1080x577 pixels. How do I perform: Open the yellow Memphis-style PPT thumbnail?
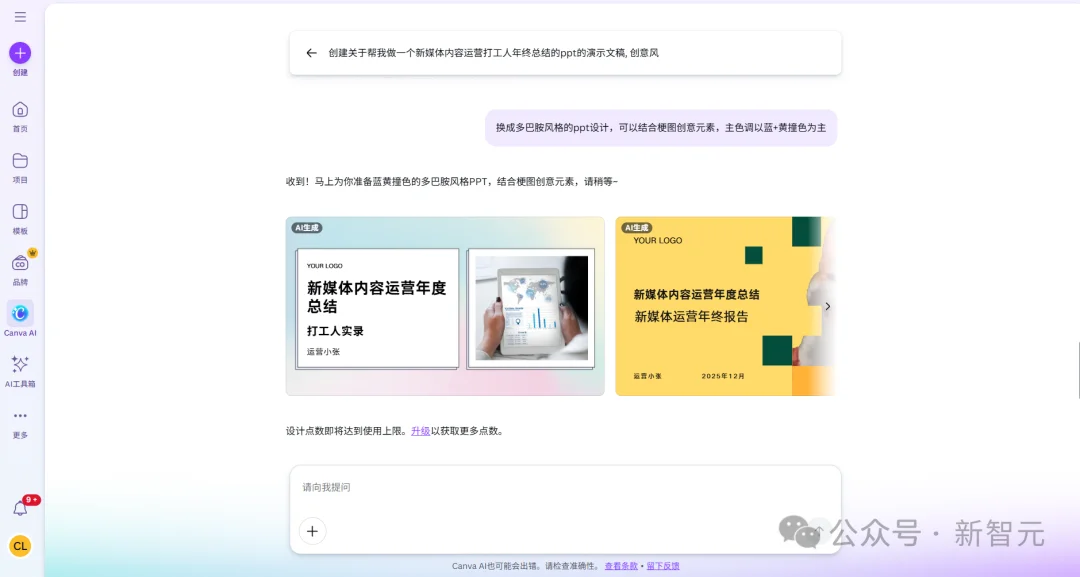coord(720,306)
